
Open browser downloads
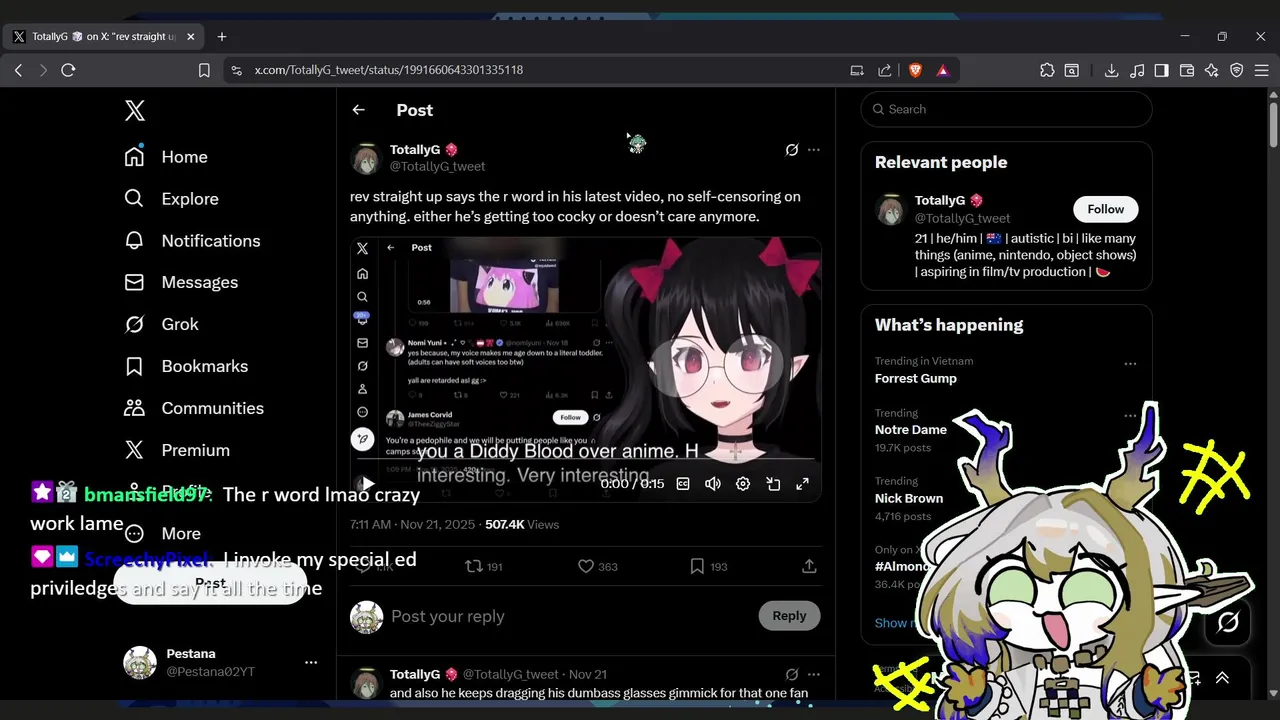[x=1111, y=70]
